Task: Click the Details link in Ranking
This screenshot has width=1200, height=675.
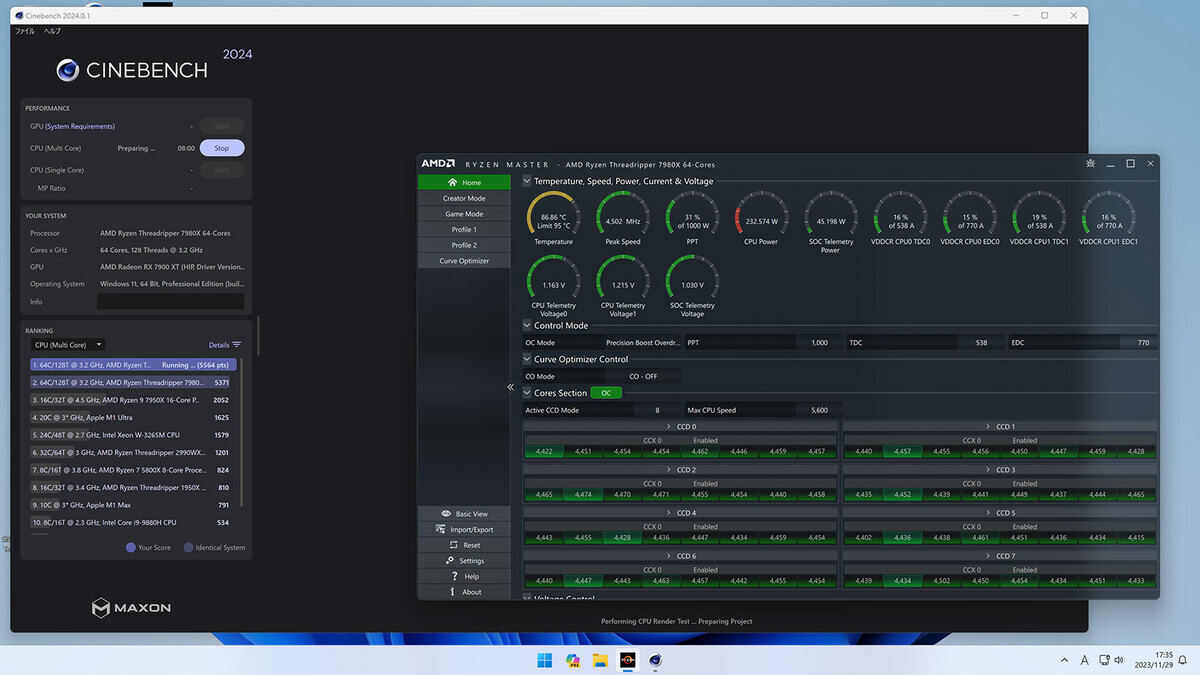Action: [219, 345]
